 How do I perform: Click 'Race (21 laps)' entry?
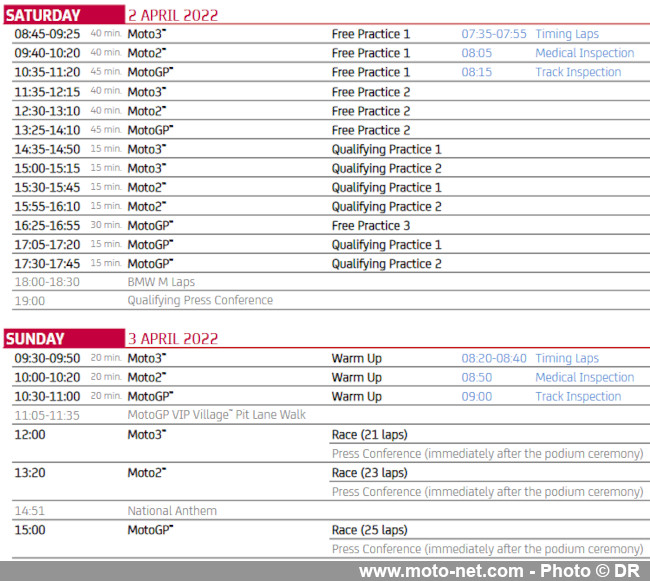[369, 435]
